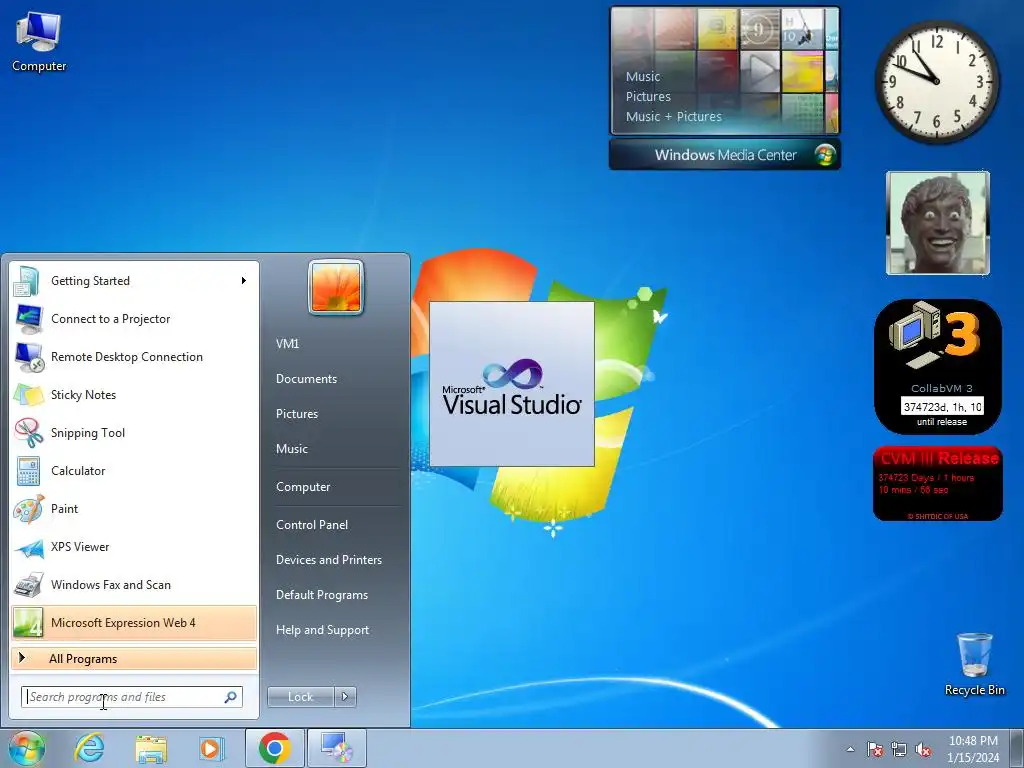Open Music from Start menu

[x=292, y=449]
